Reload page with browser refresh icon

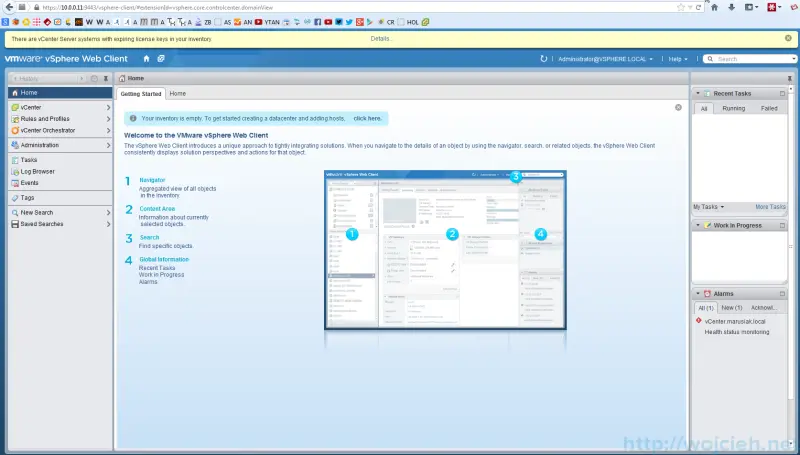click(698, 7)
